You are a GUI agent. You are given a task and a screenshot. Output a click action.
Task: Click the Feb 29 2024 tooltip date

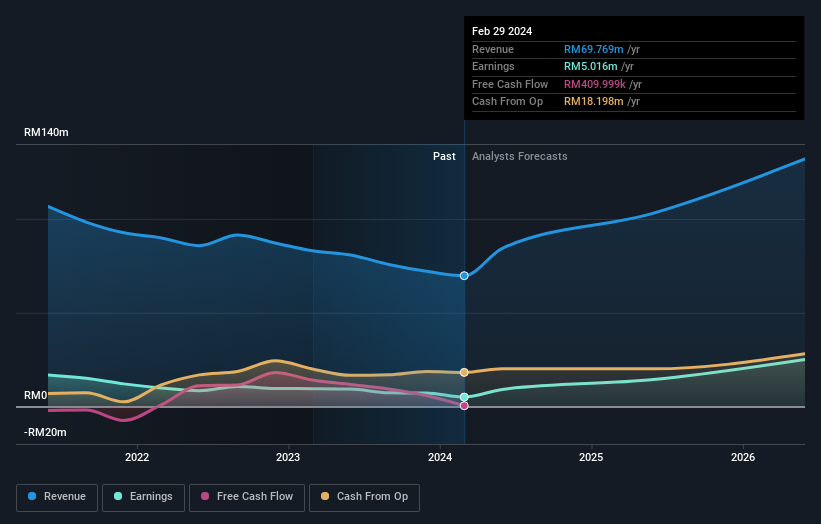tap(502, 31)
